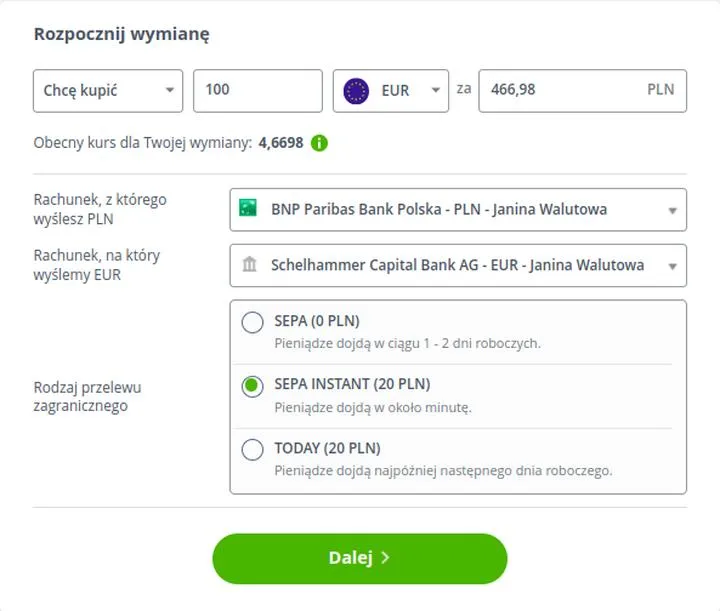Click the 'Pieniądze dojdą w około minutę' description
This screenshot has height=611, width=720.
373,407
